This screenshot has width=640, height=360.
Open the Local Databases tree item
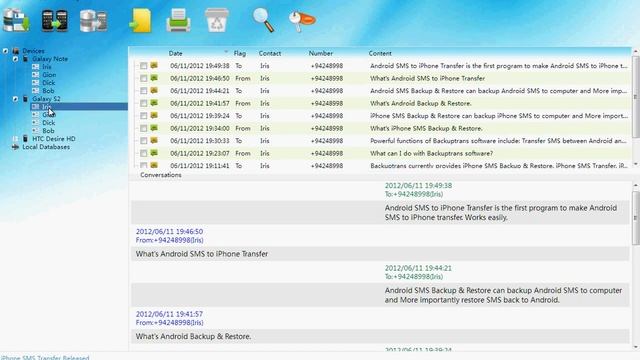pos(46,147)
